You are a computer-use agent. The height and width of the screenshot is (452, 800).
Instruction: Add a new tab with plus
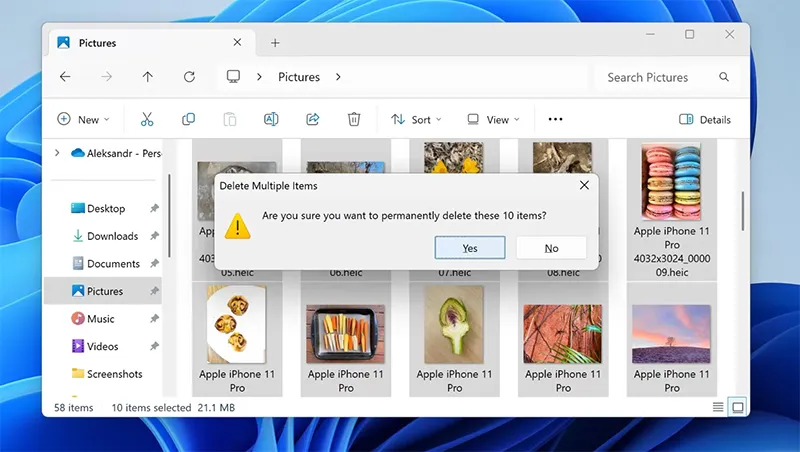(x=275, y=43)
